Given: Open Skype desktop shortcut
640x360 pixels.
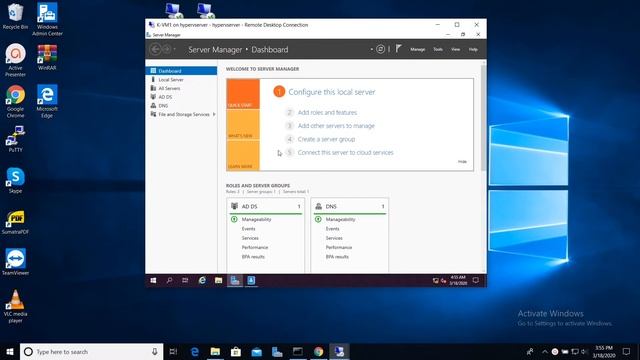Looking at the screenshot, I should pos(15,180).
